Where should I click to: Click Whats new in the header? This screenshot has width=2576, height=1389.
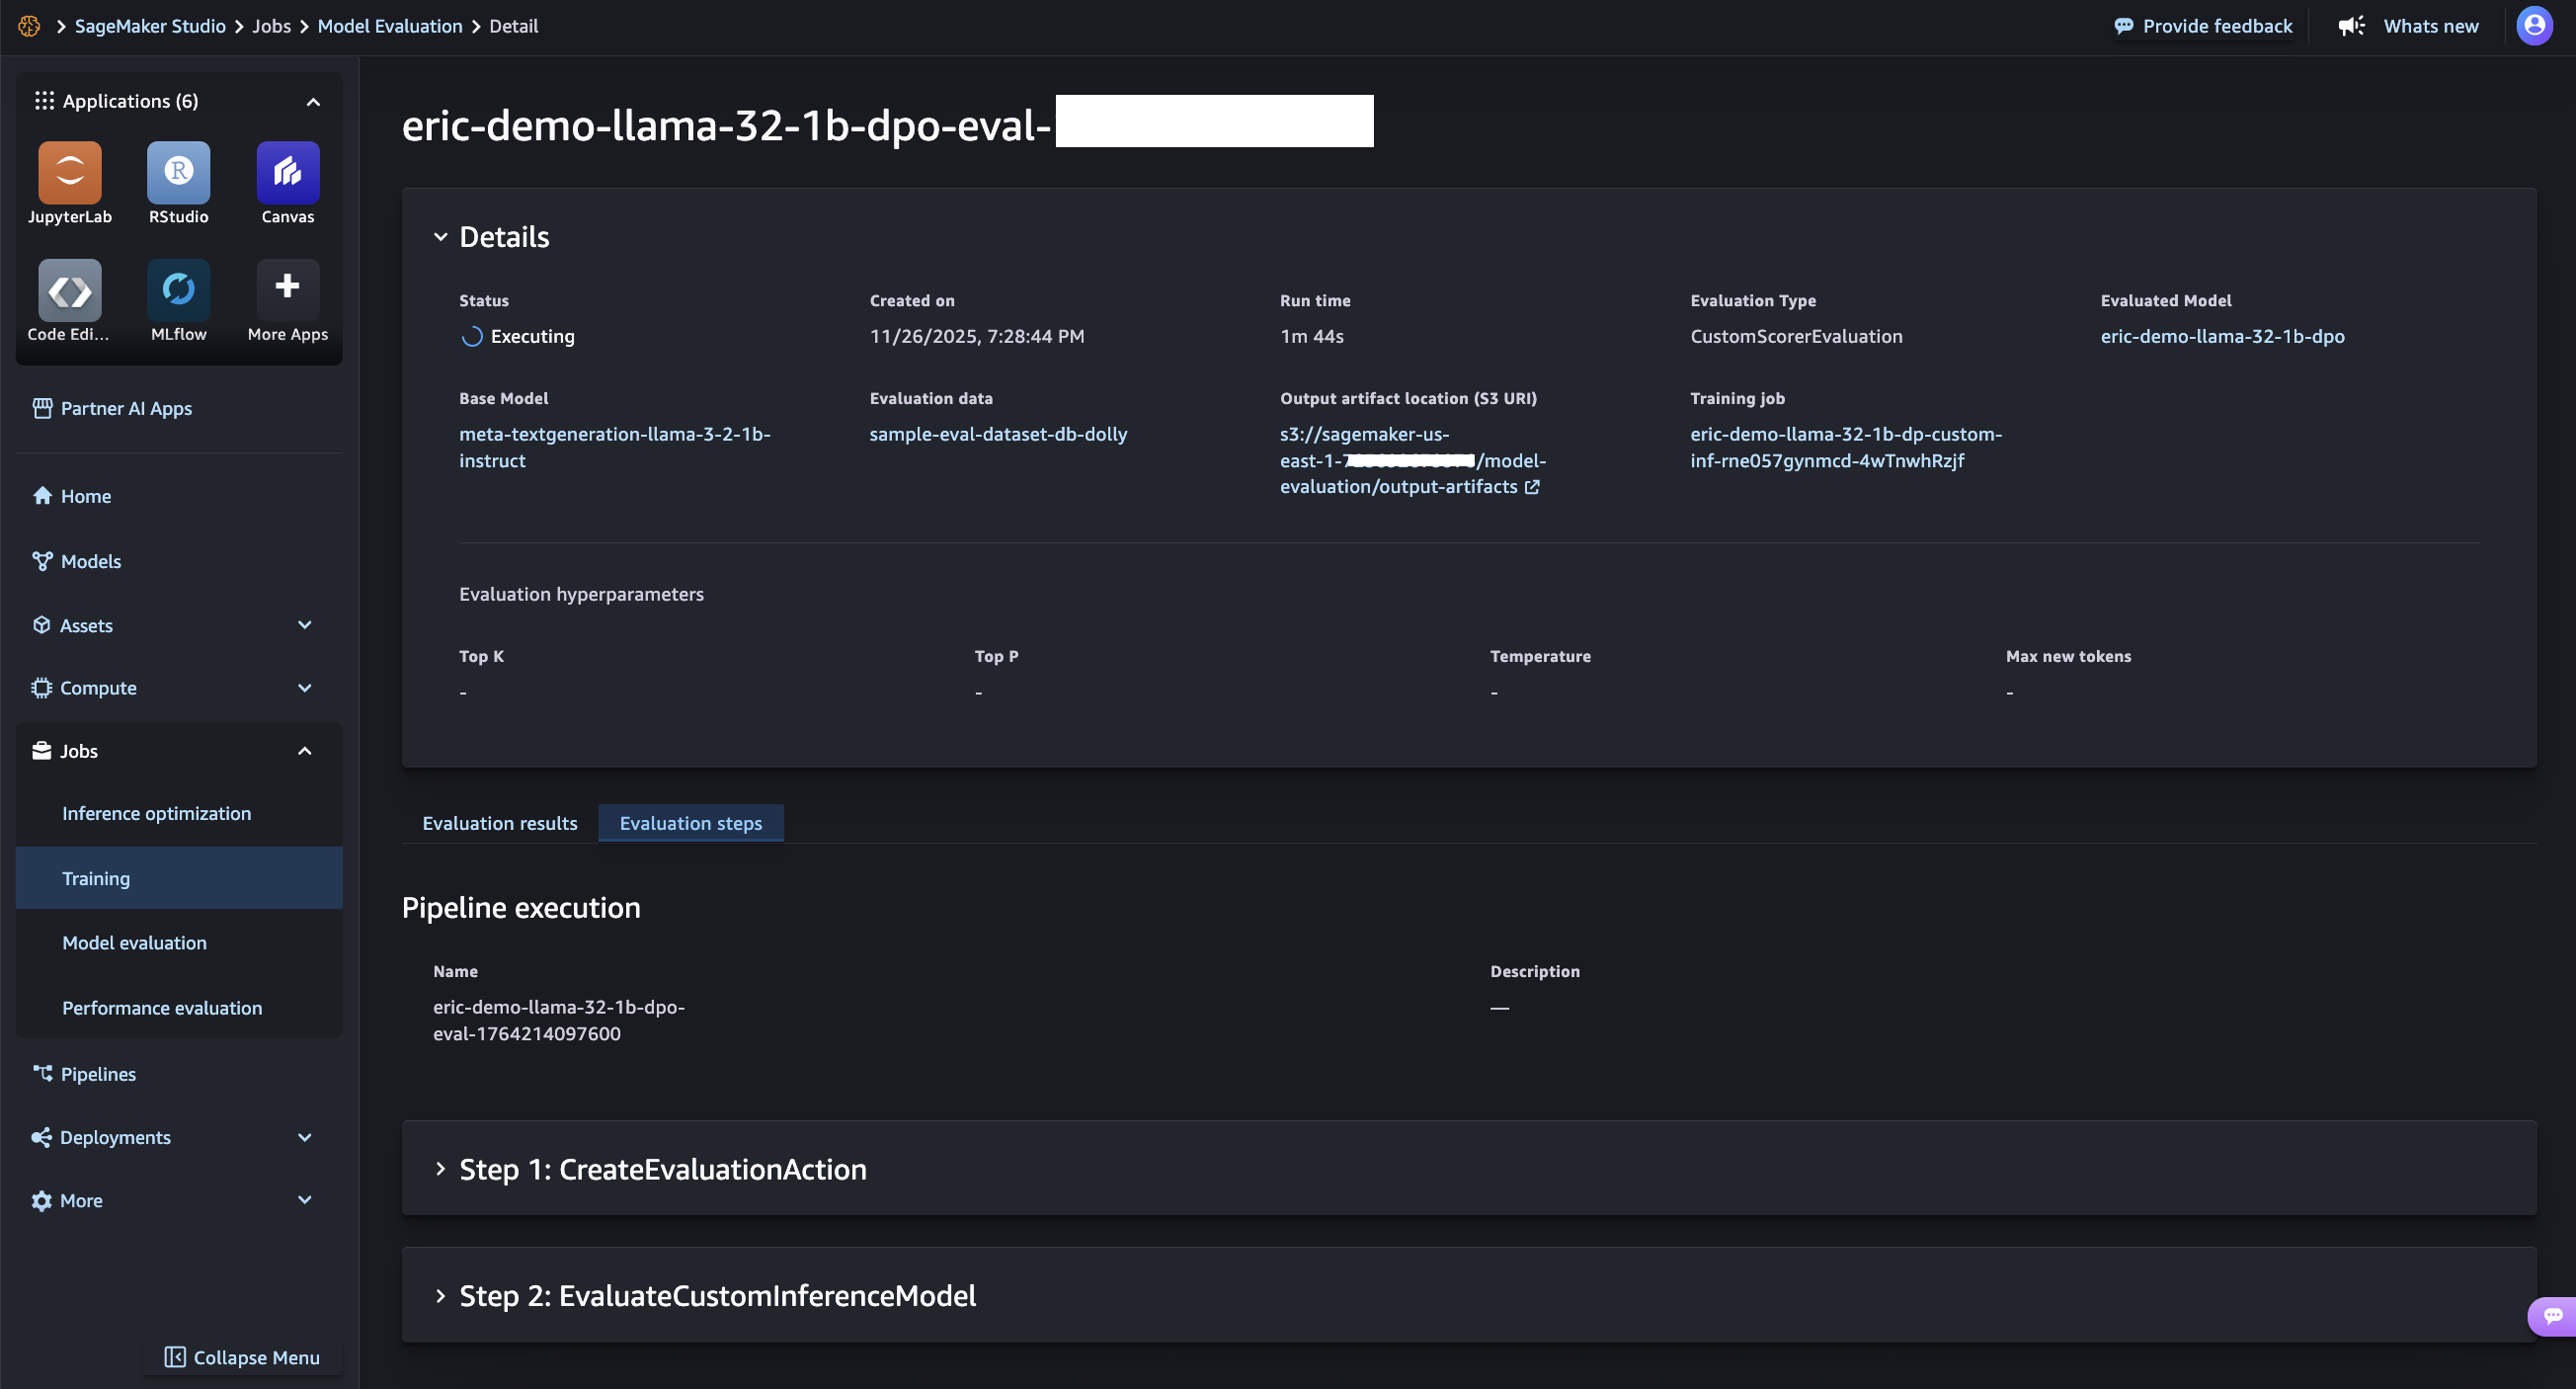click(x=2430, y=26)
